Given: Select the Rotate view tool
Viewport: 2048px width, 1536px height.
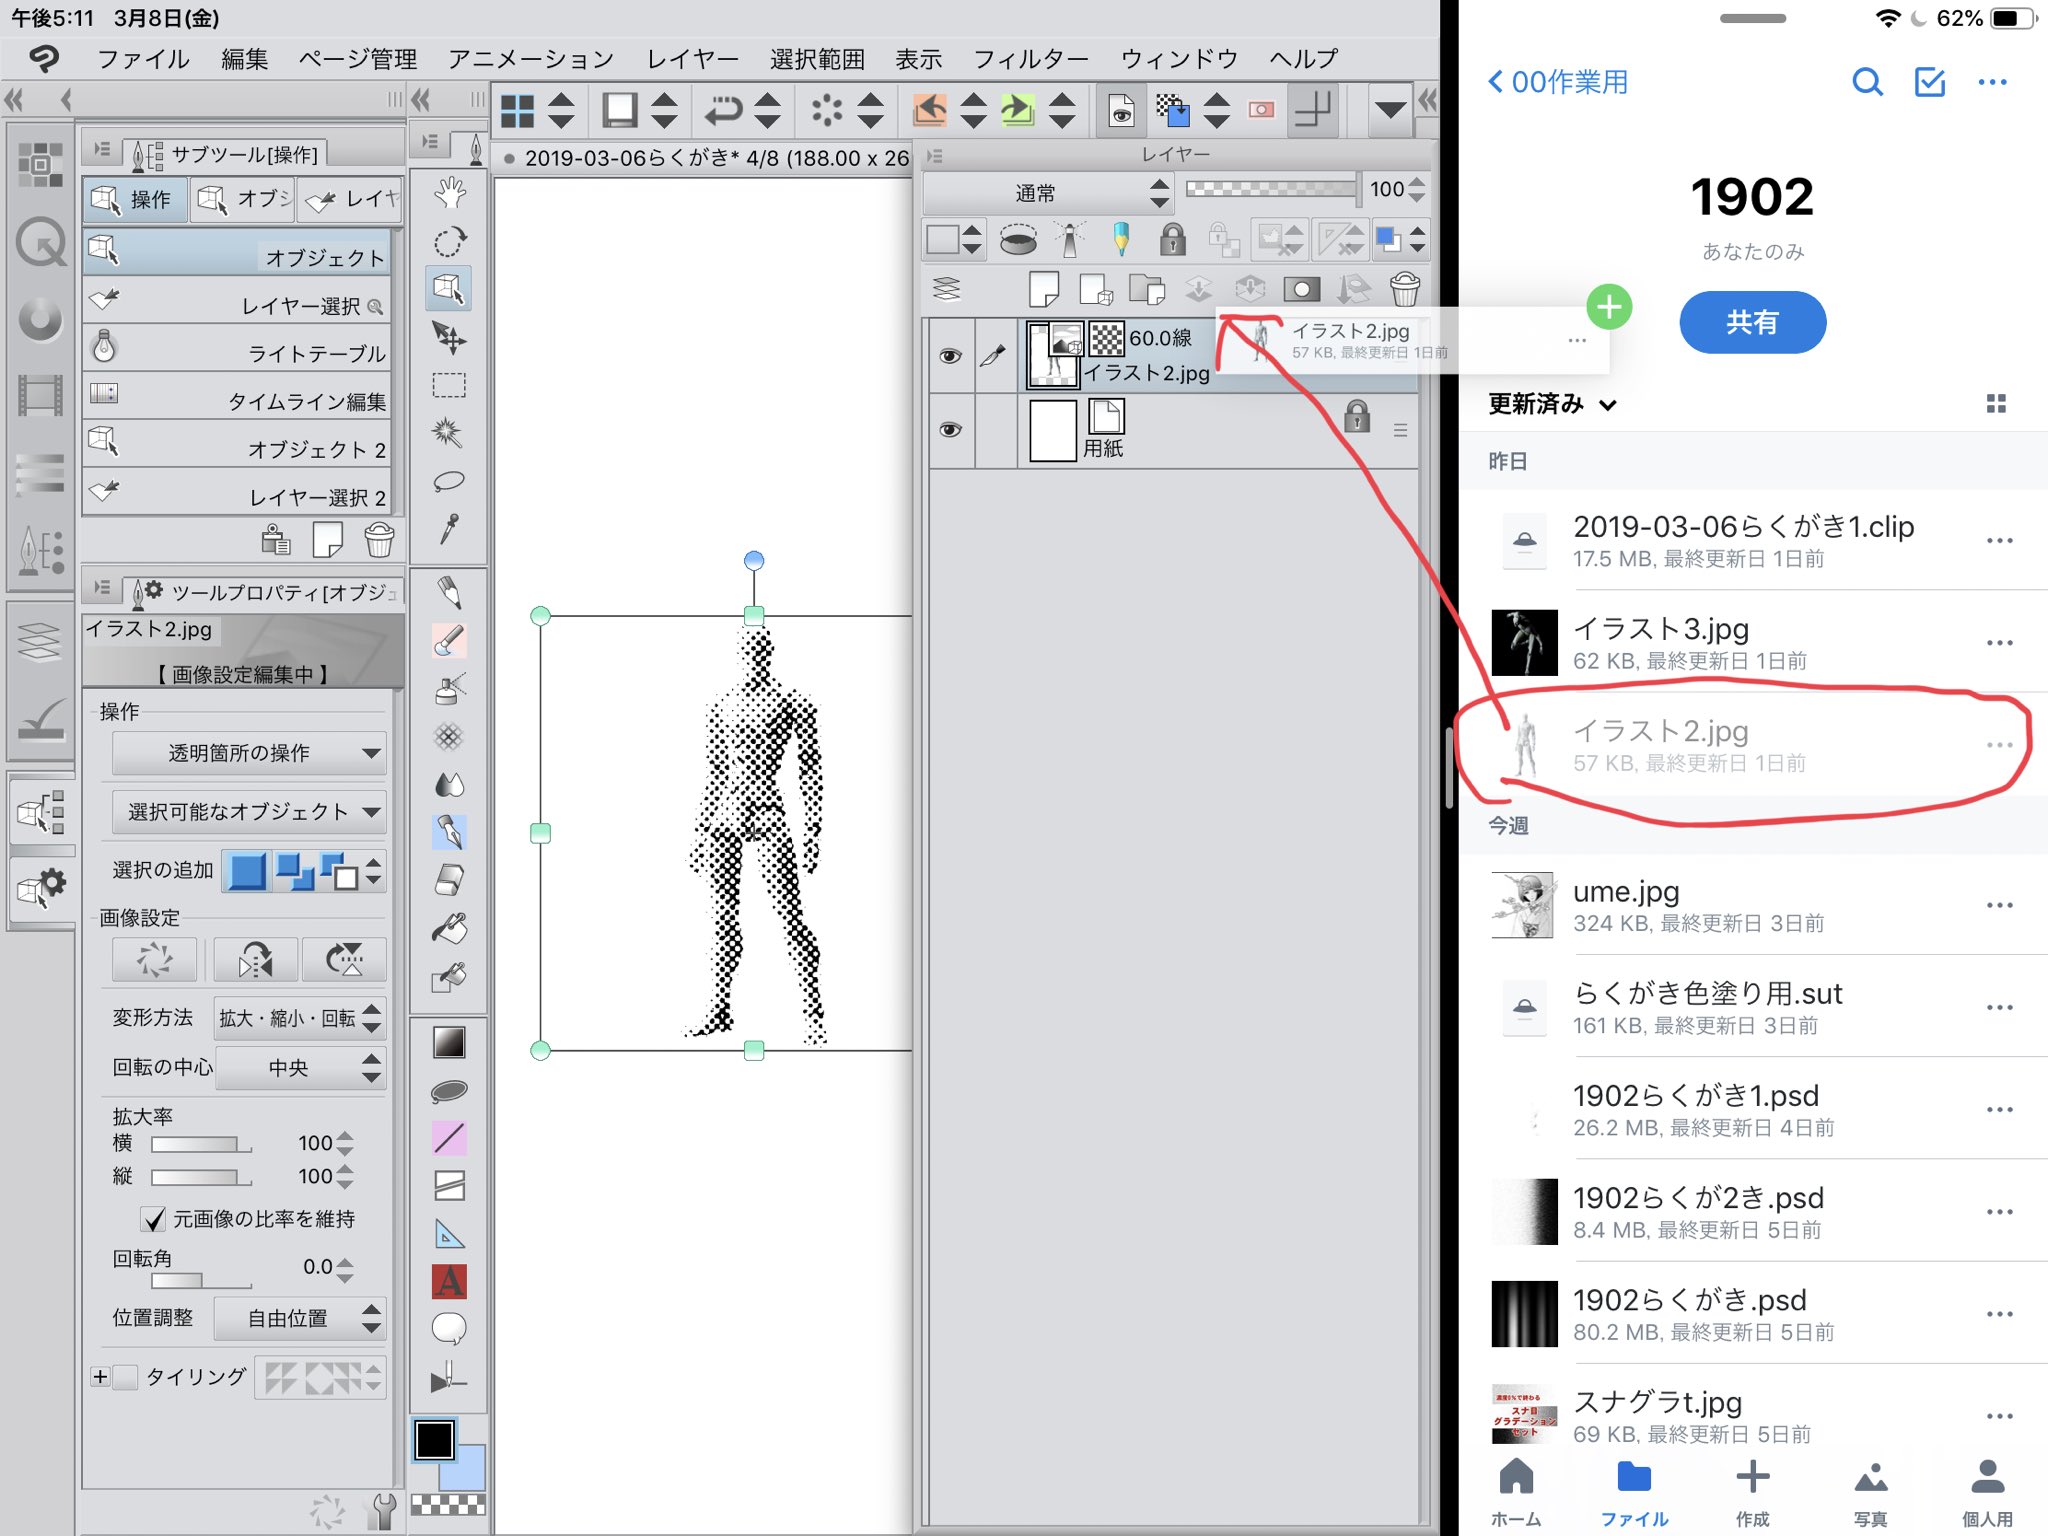Looking at the screenshot, I should pyautogui.click(x=449, y=241).
